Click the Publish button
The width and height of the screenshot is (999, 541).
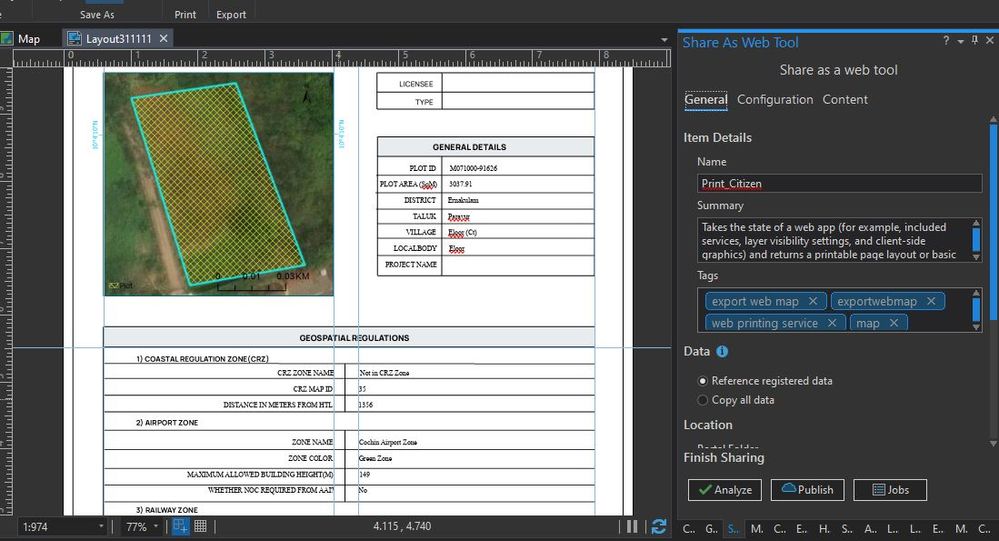point(807,490)
